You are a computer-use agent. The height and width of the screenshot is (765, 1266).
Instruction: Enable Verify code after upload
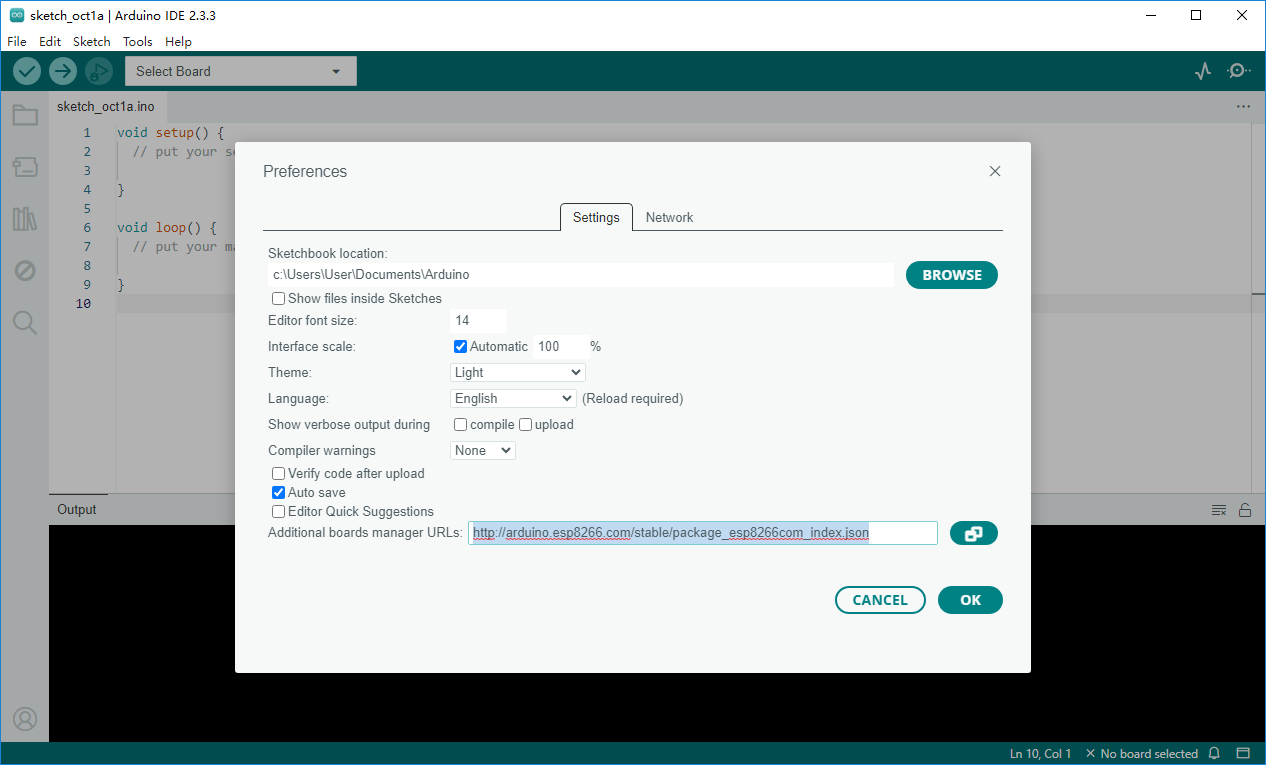click(279, 473)
